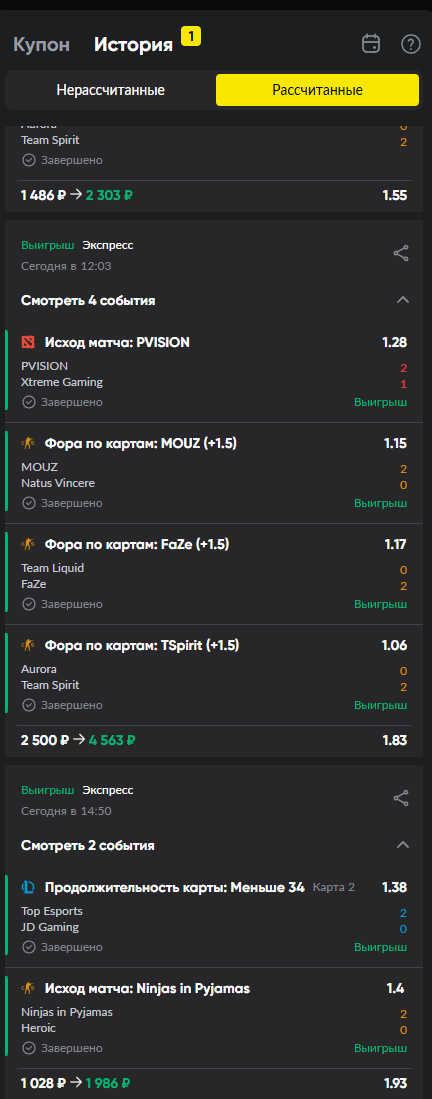Share the express bet placed at 14:50
The image size is (432, 1099).
tap(401, 798)
